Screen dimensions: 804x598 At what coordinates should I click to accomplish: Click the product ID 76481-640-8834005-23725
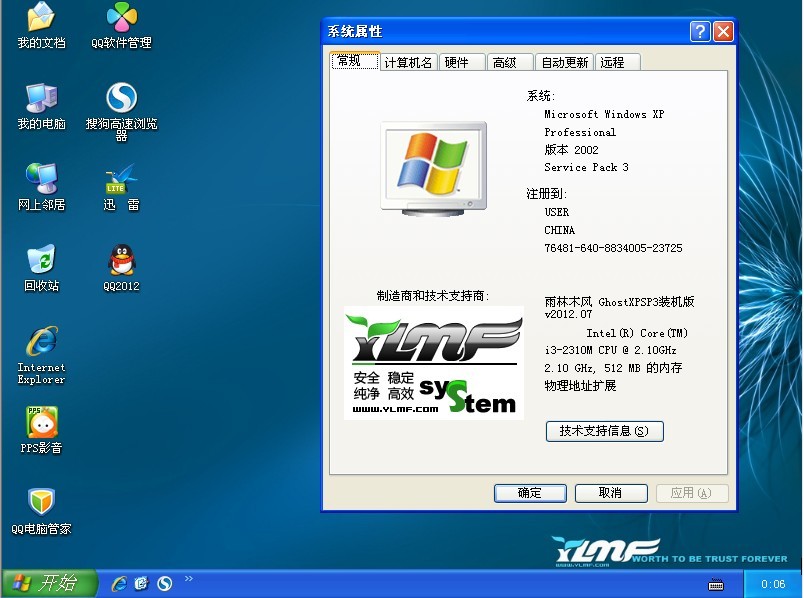click(x=613, y=248)
